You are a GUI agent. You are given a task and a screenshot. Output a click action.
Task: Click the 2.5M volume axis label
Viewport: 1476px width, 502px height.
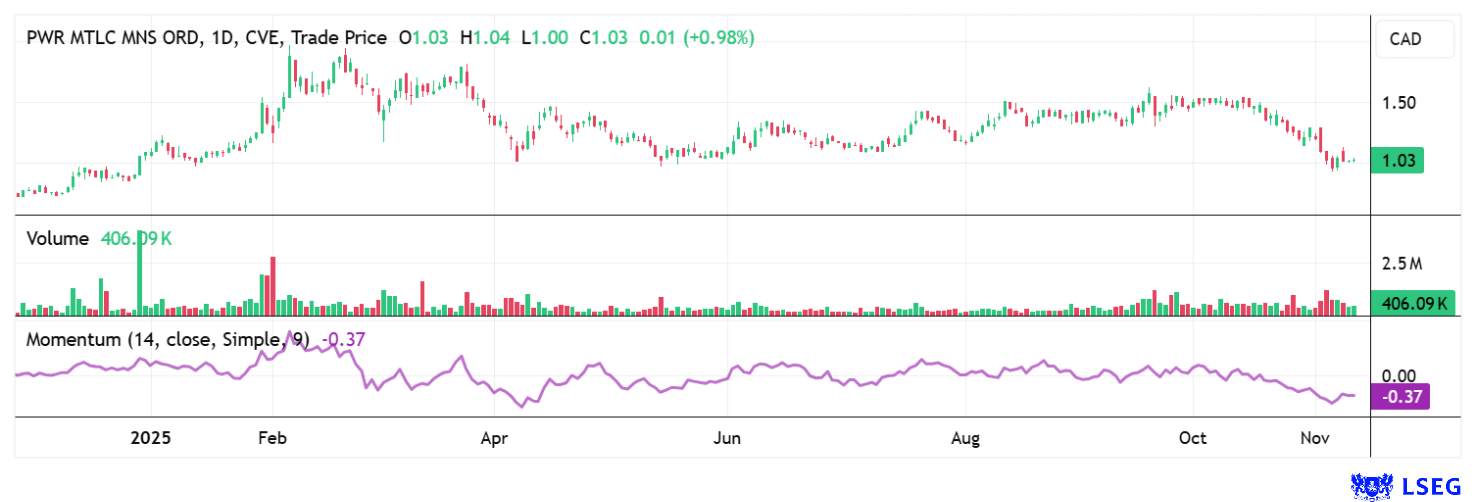click(x=1401, y=264)
